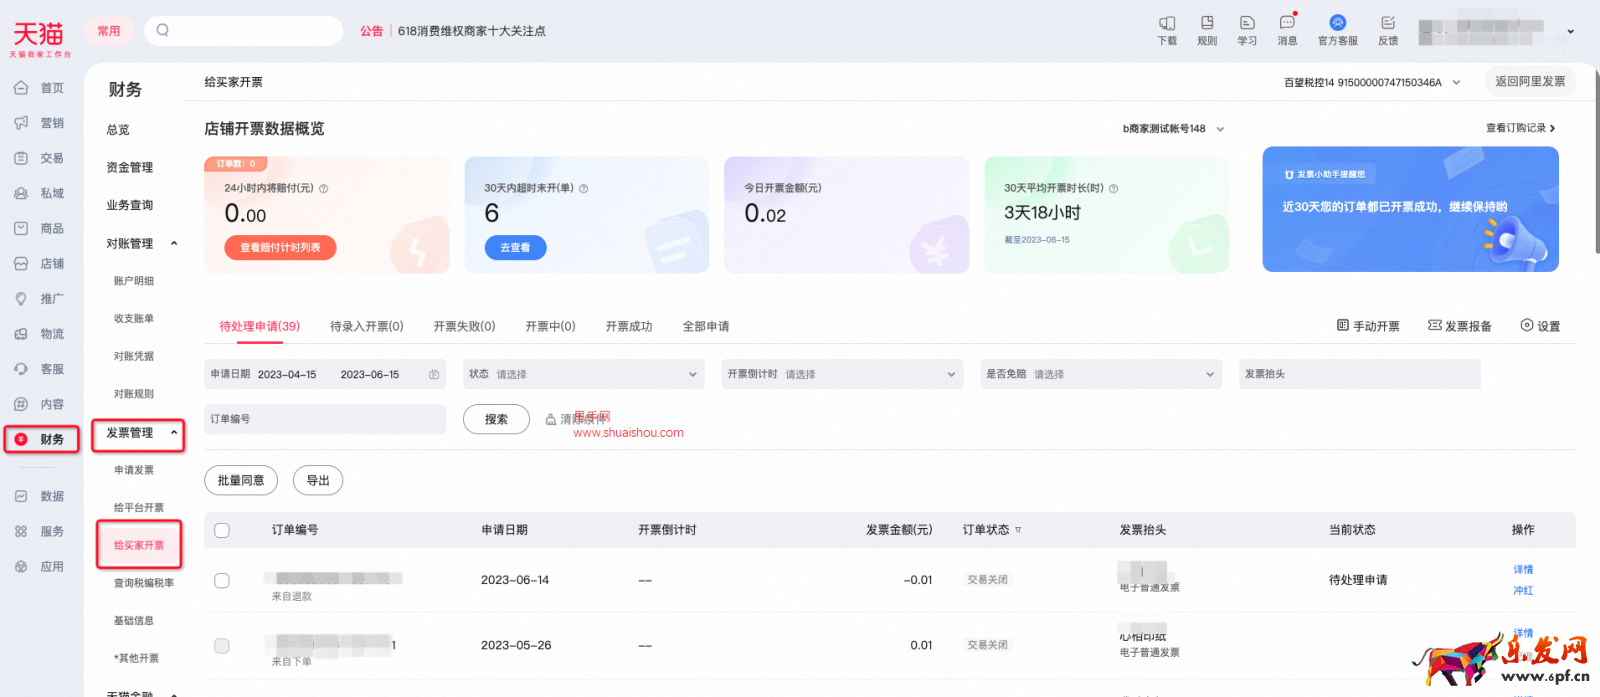The image size is (1600, 697).
Task: Click 营销 marketing icon in sidebar
Action: click(x=21, y=123)
